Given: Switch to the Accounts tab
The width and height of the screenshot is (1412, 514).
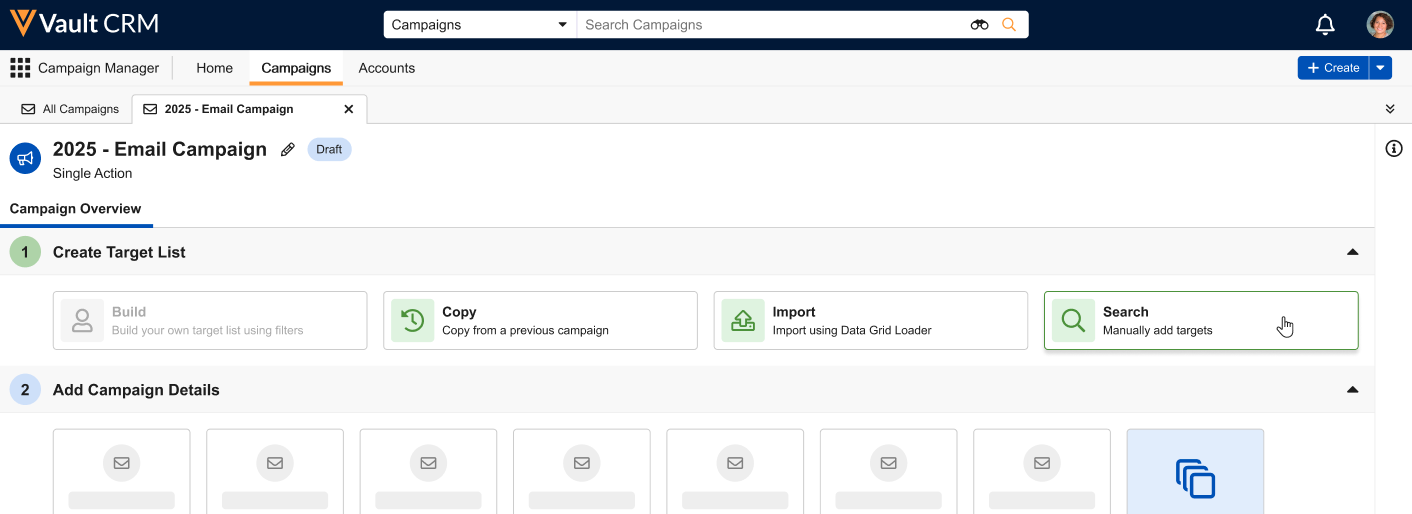Looking at the screenshot, I should coord(386,68).
